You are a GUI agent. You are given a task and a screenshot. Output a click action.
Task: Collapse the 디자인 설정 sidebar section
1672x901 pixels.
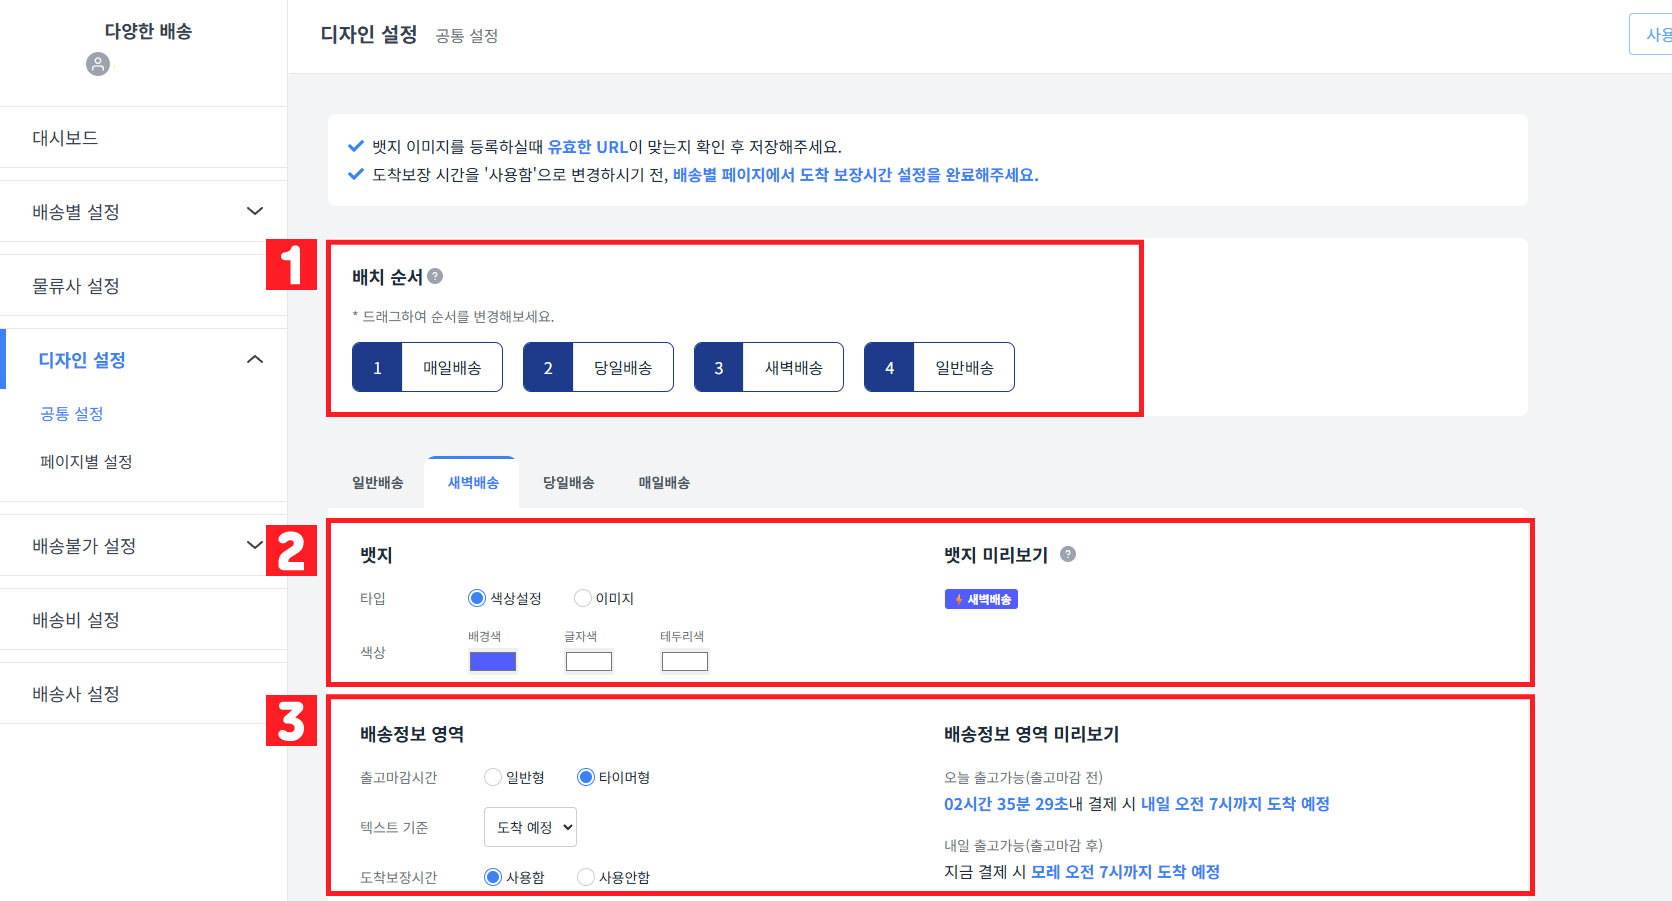tap(256, 358)
